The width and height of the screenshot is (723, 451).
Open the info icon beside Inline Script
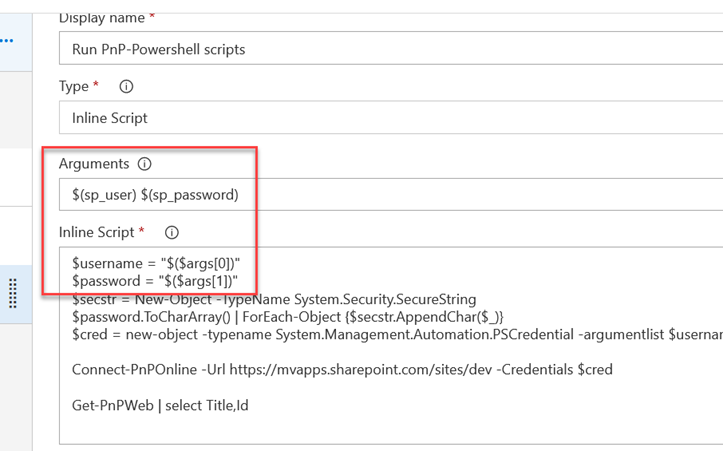point(172,233)
